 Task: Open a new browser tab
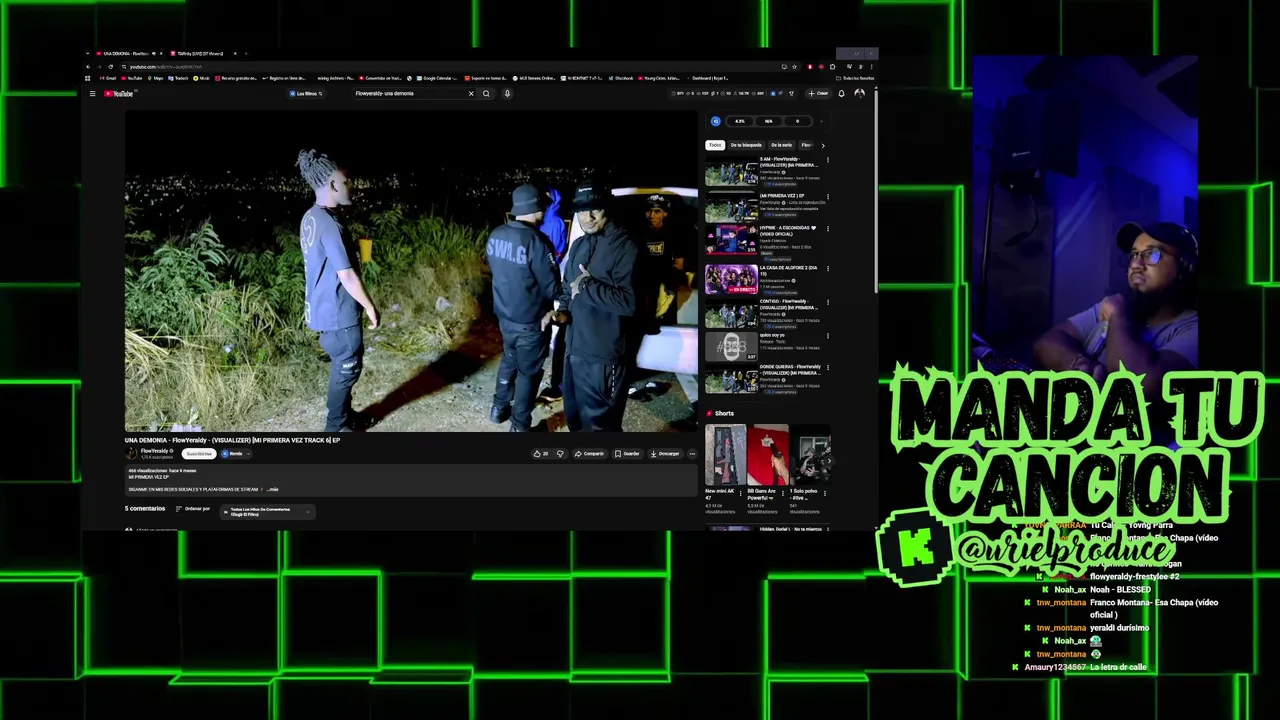[246, 54]
